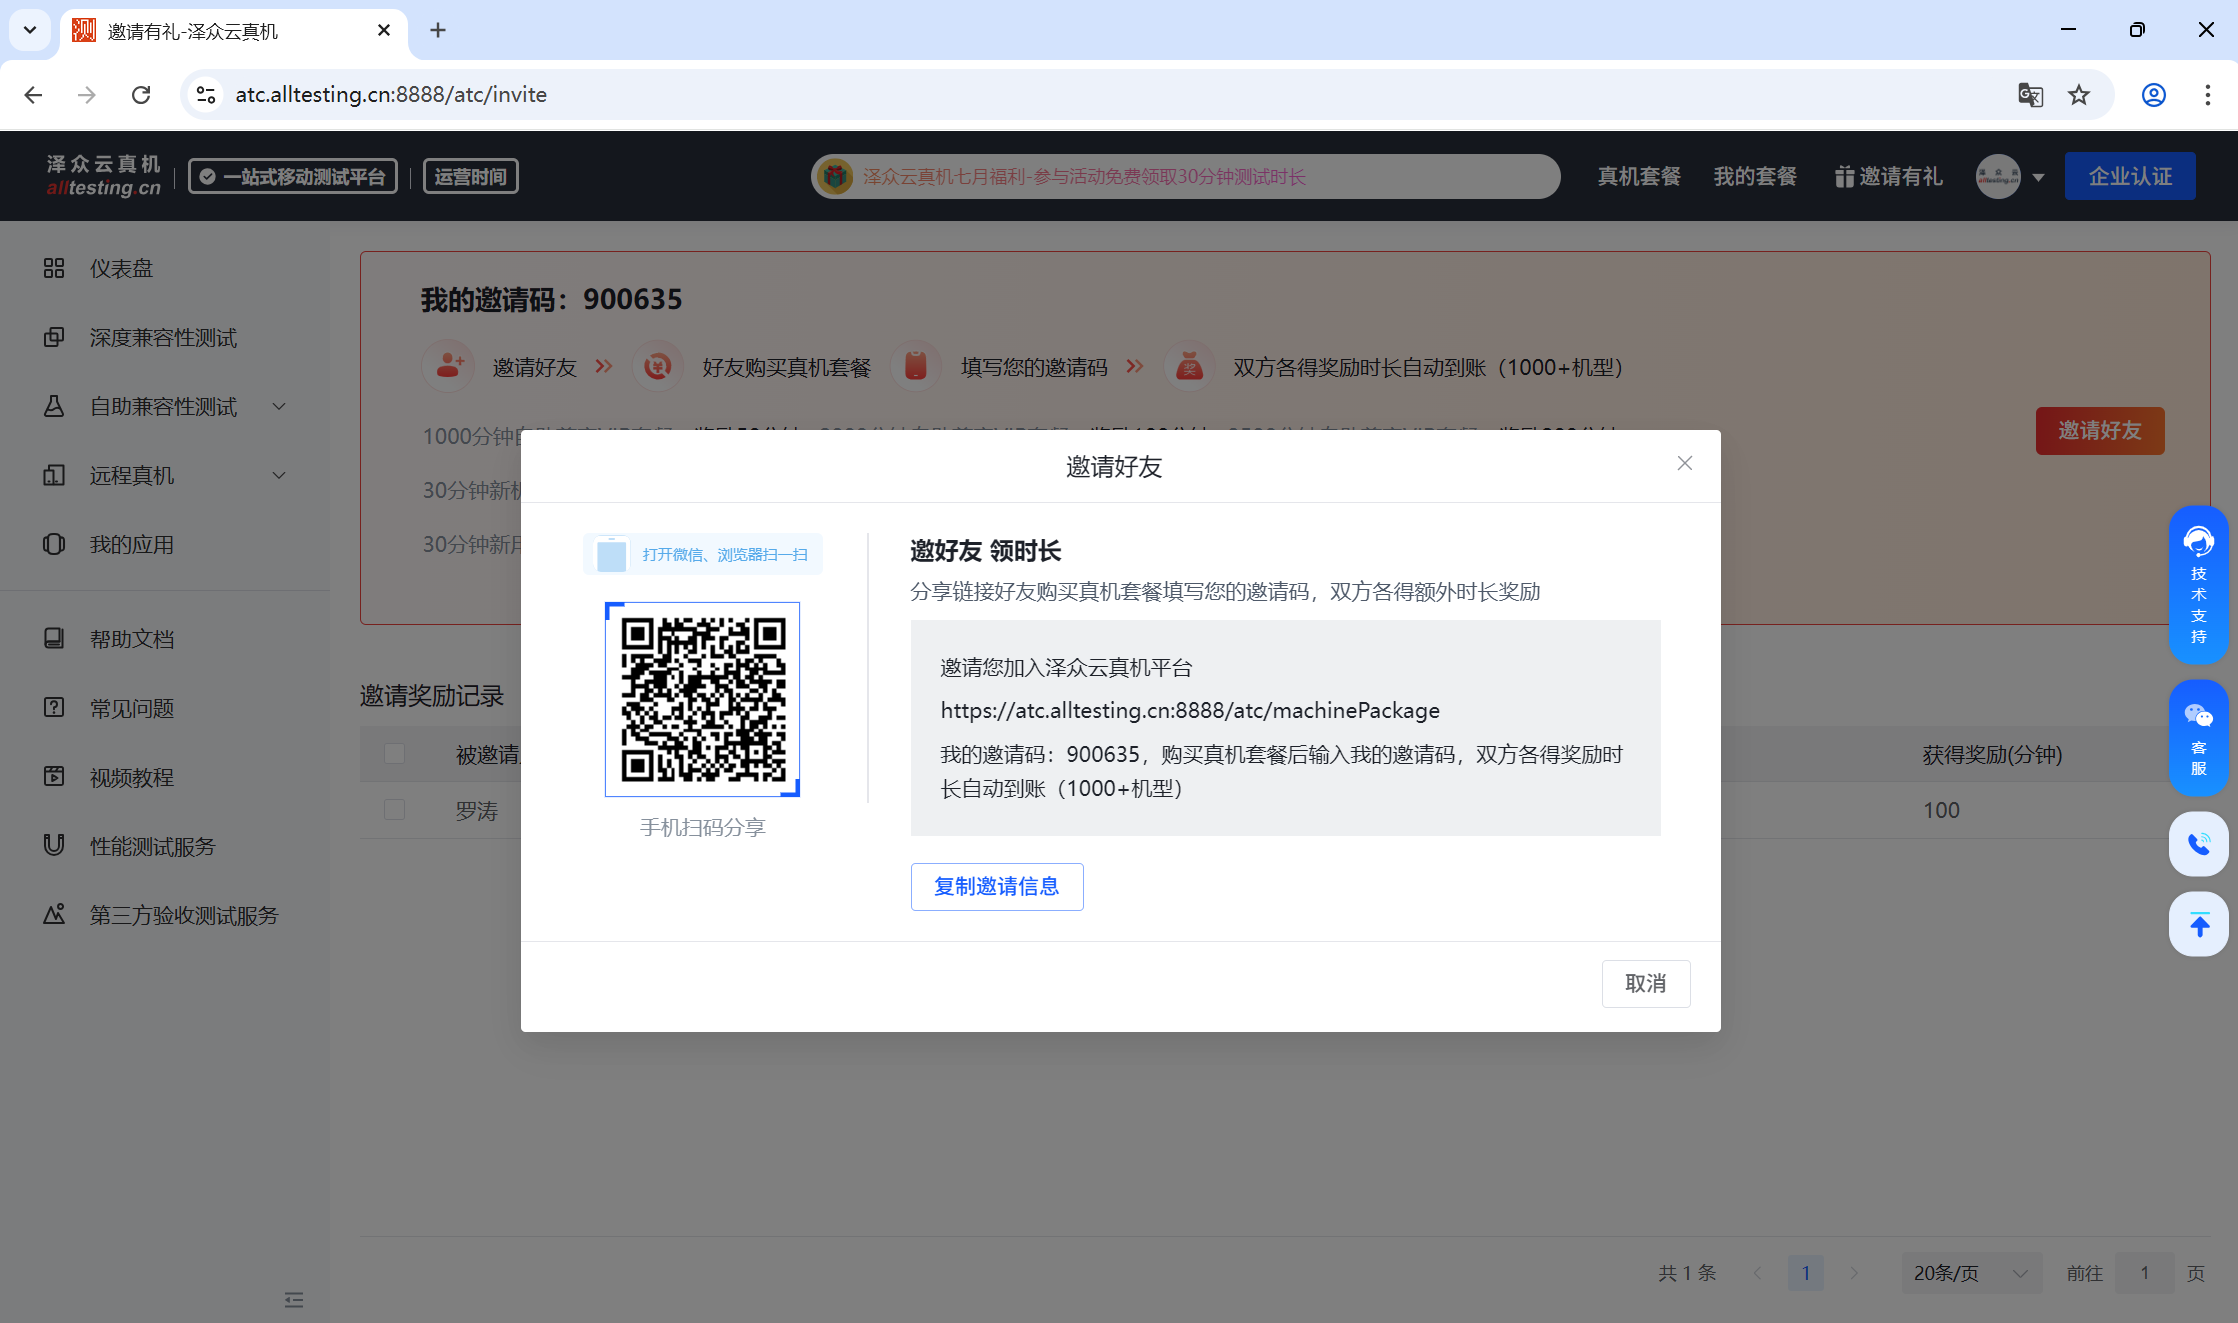Click the red 邀请好友 button
Screen dimensions: 2238x1323
pos(2100,431)
